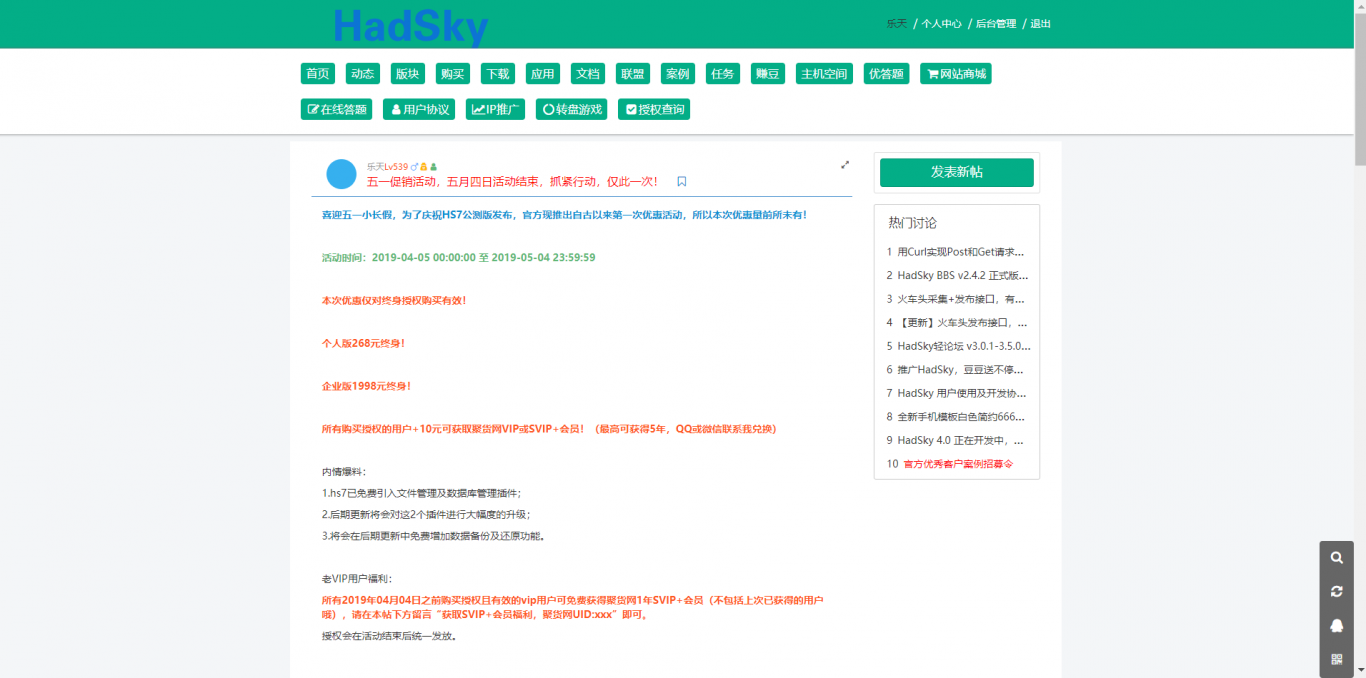
Task: Open 授权查询 navigation item
Action: click(x=654, y=110)
